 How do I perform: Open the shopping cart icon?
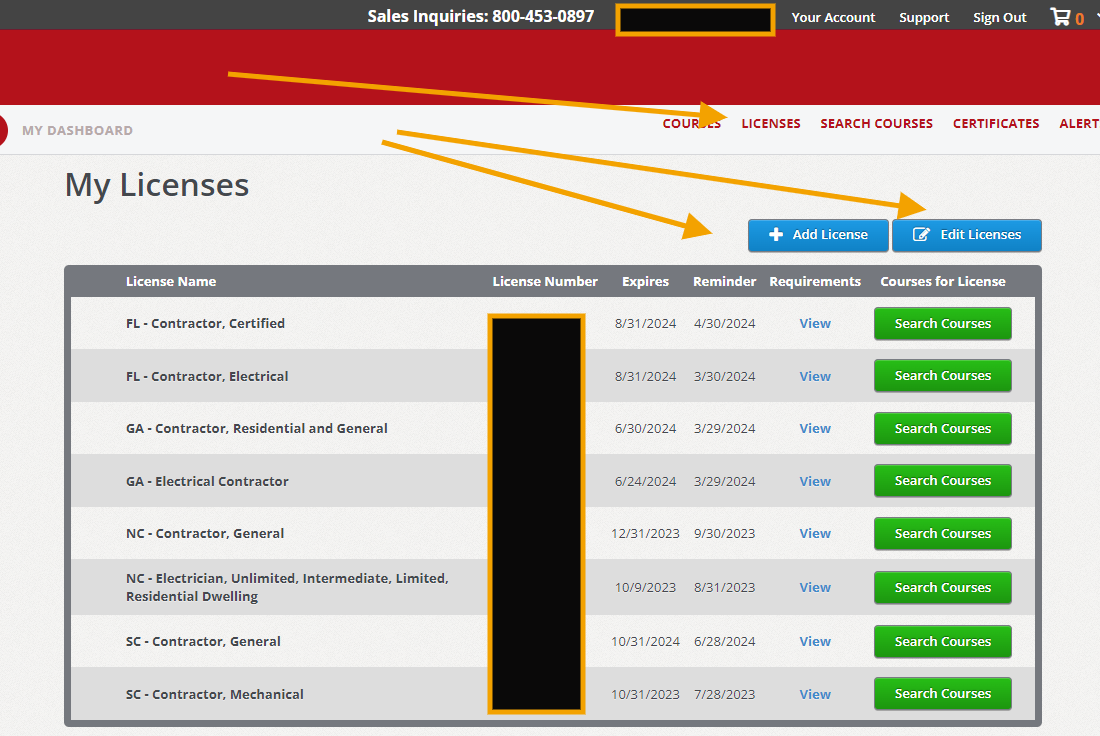(x=1059, y=17)
